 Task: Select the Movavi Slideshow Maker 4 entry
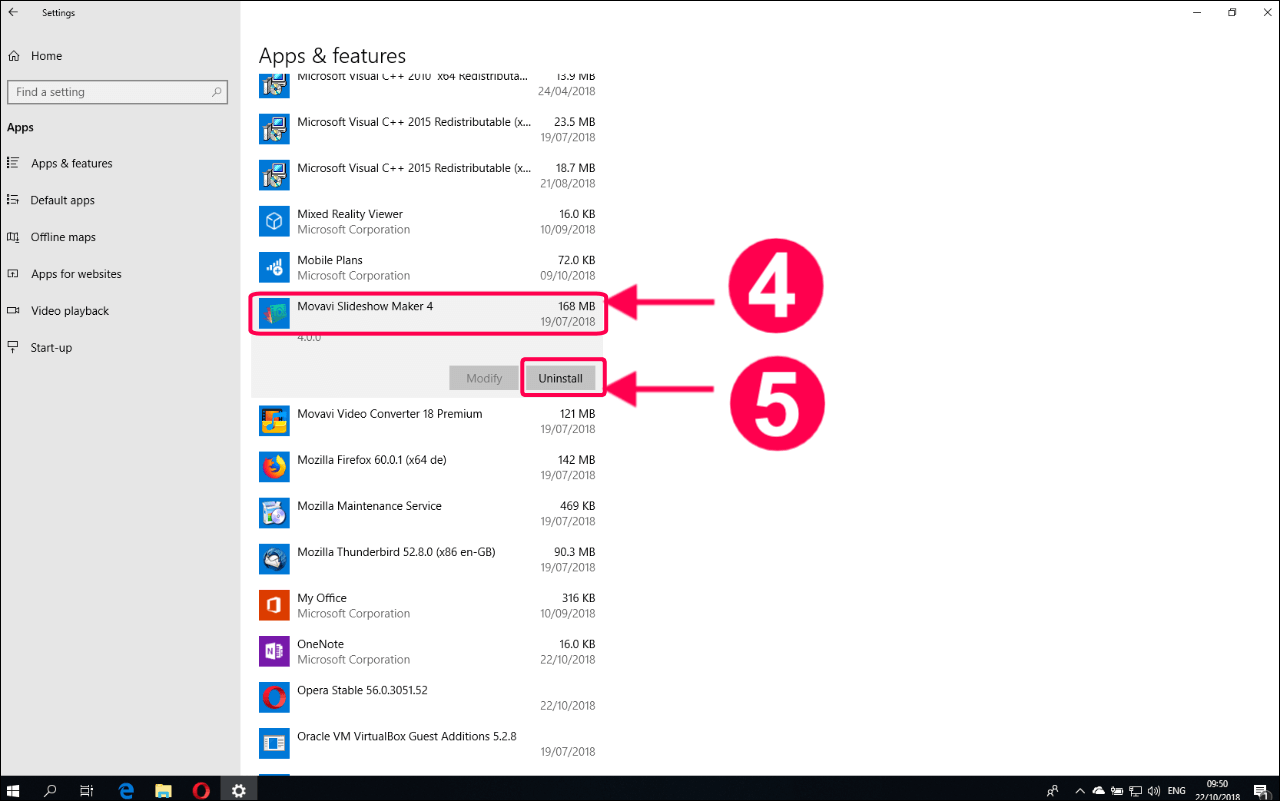tap(427, 313)
